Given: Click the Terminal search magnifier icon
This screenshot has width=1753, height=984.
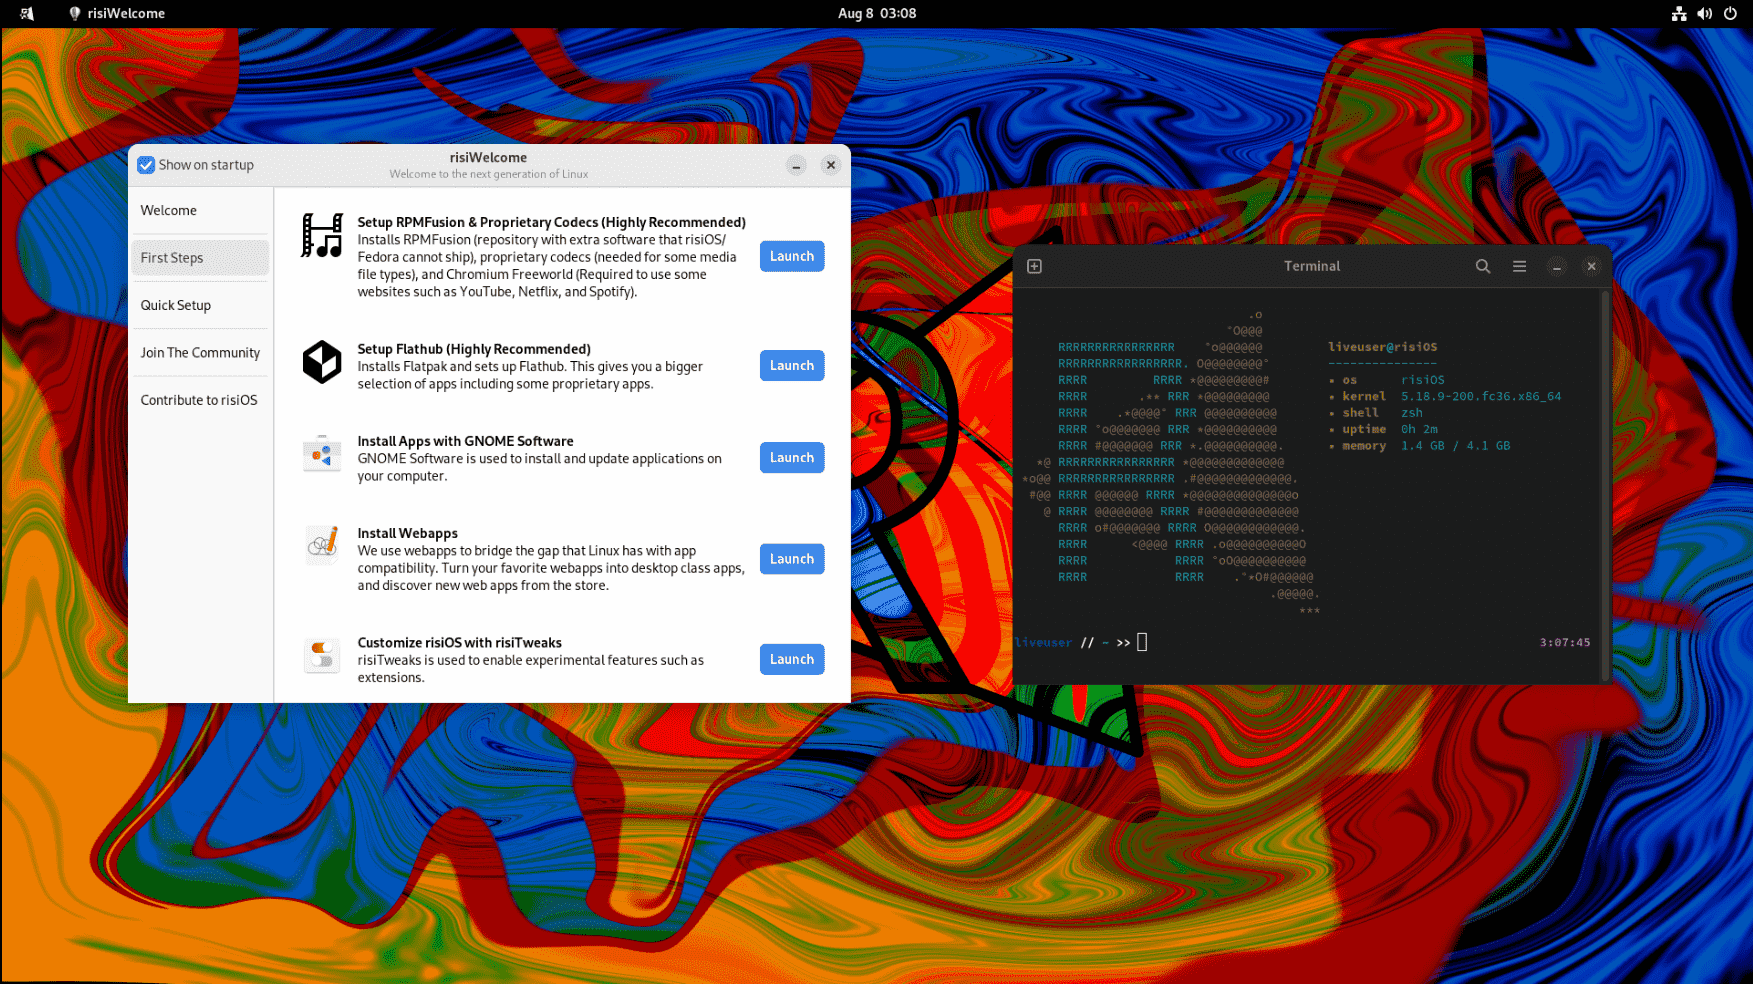Looking at the screenshot, I should pos(1483,266).
